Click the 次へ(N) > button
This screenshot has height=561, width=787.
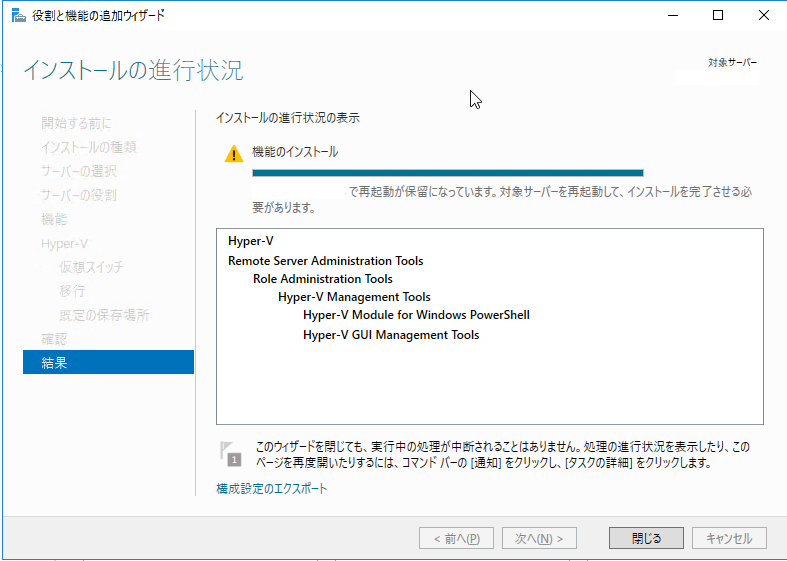click(x=539, y=538)
